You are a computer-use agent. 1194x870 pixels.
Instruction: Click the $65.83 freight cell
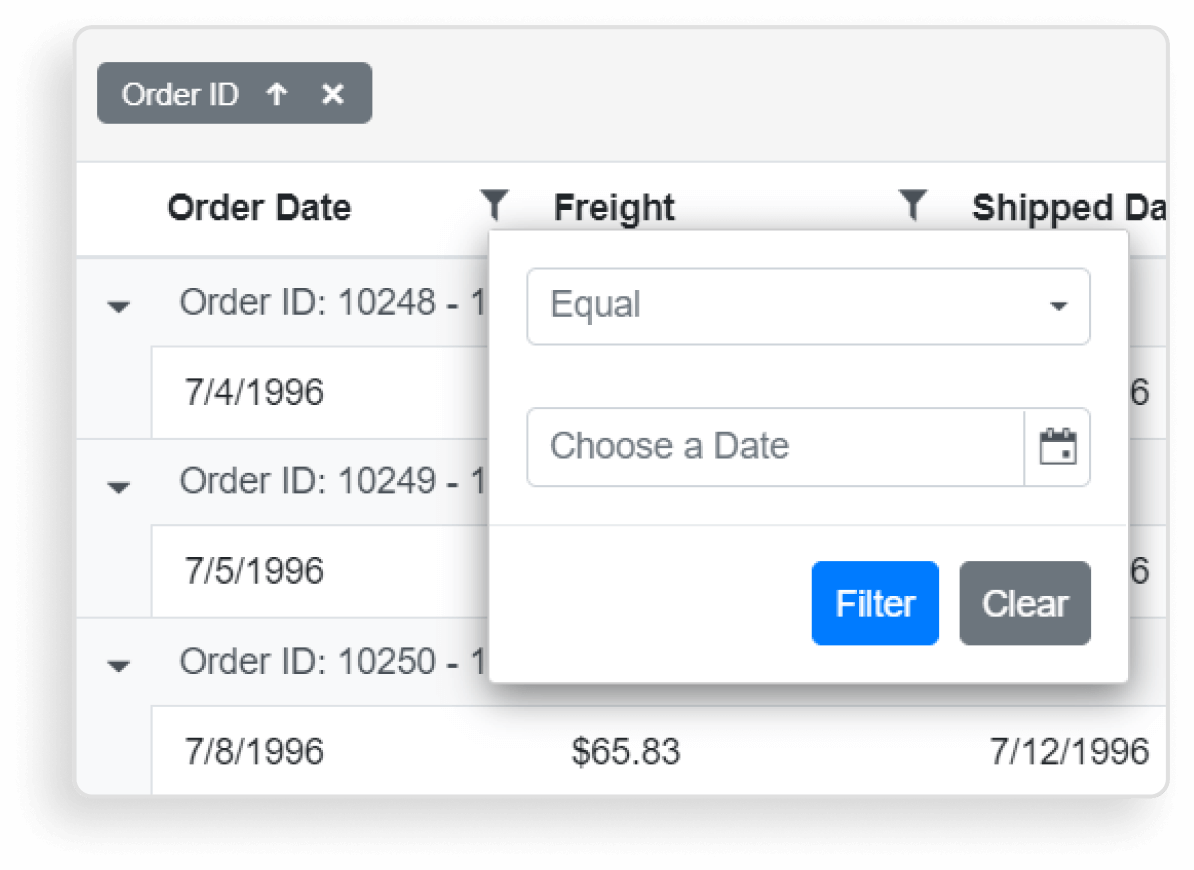pyautogui.click(x=626, y=751)
